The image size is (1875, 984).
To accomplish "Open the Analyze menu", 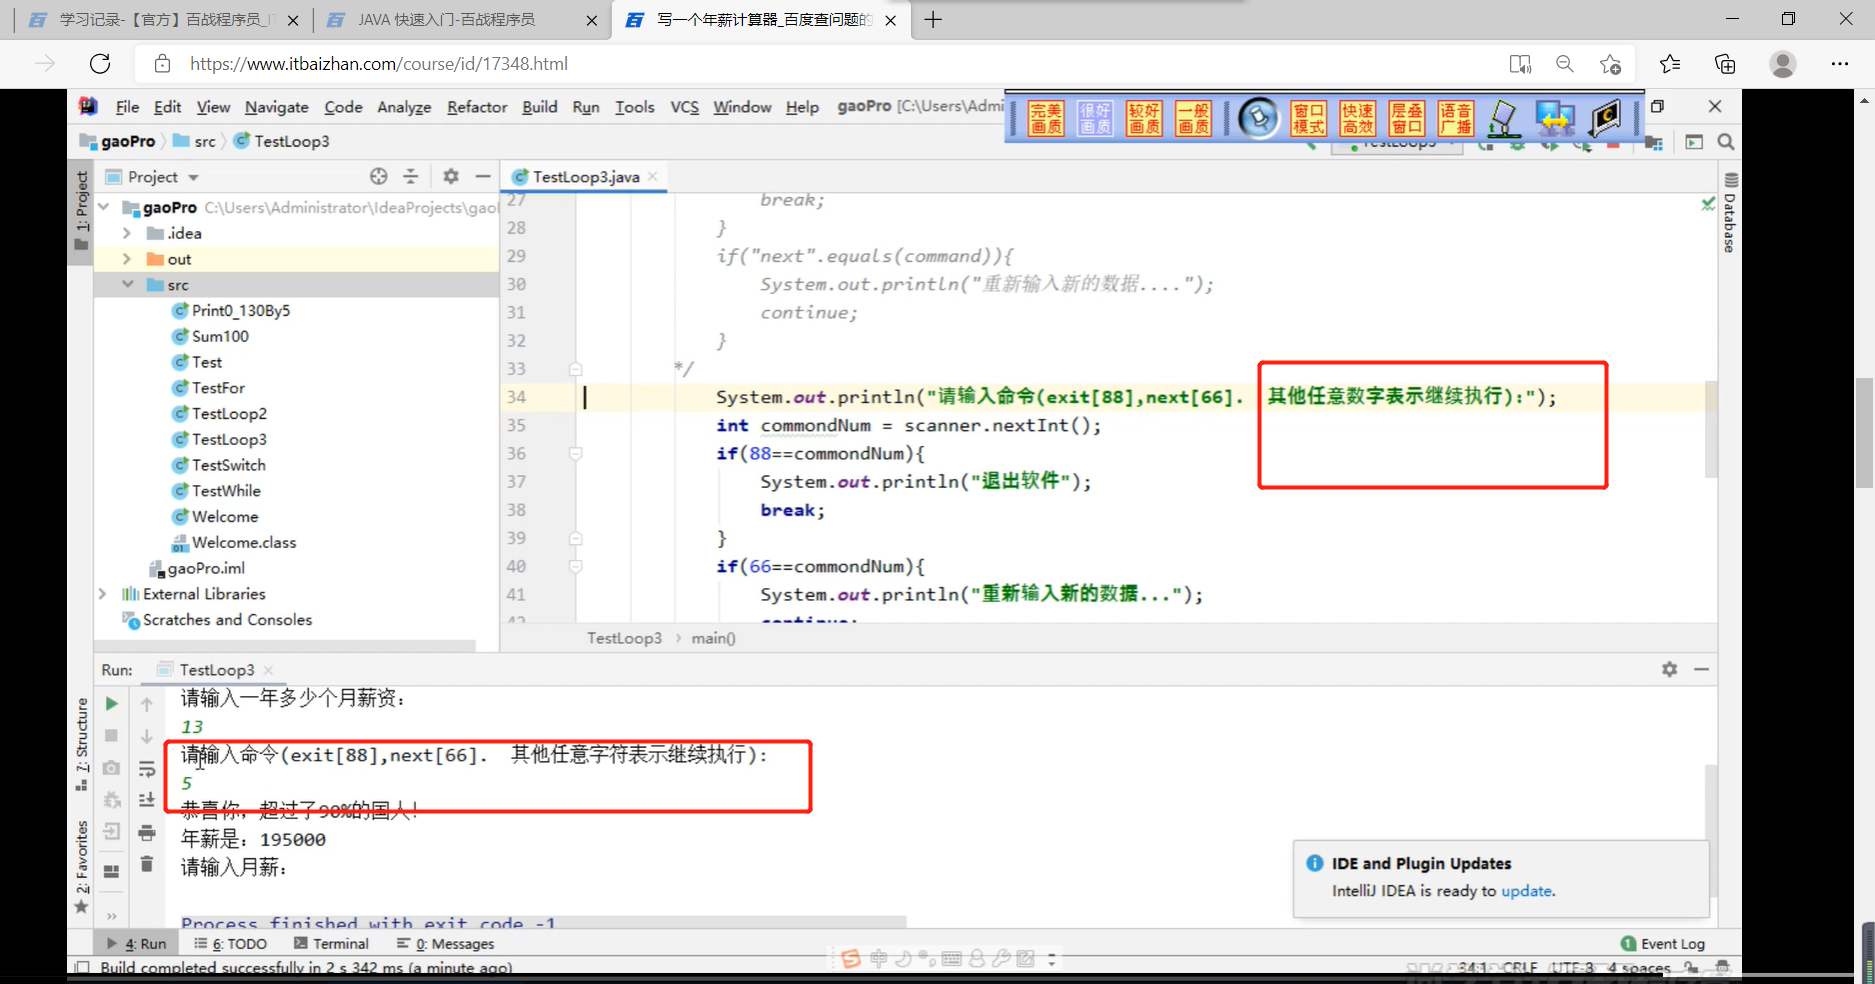I will (404, 107).
